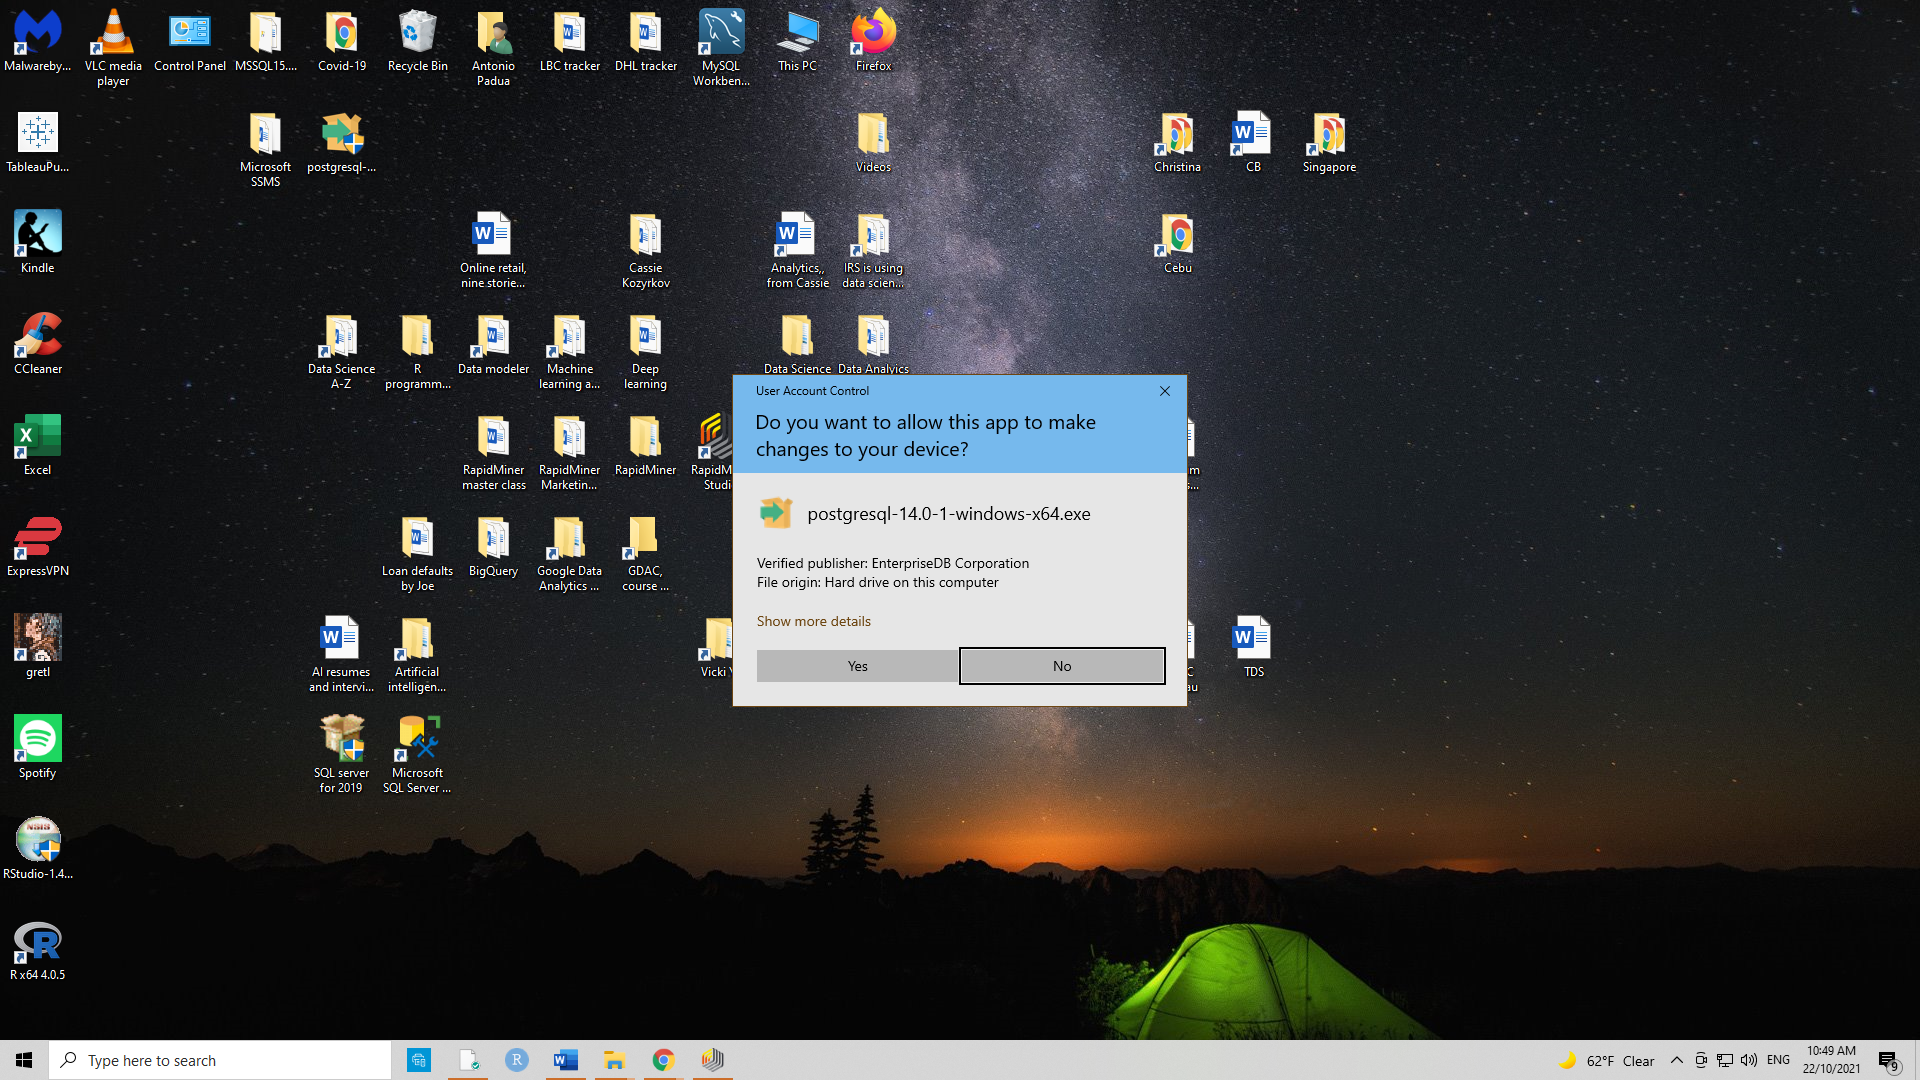This screenshot has width=1920, height=1080.
Task: Click the Firefox desktop icon
Action: (x=873, y=35)
